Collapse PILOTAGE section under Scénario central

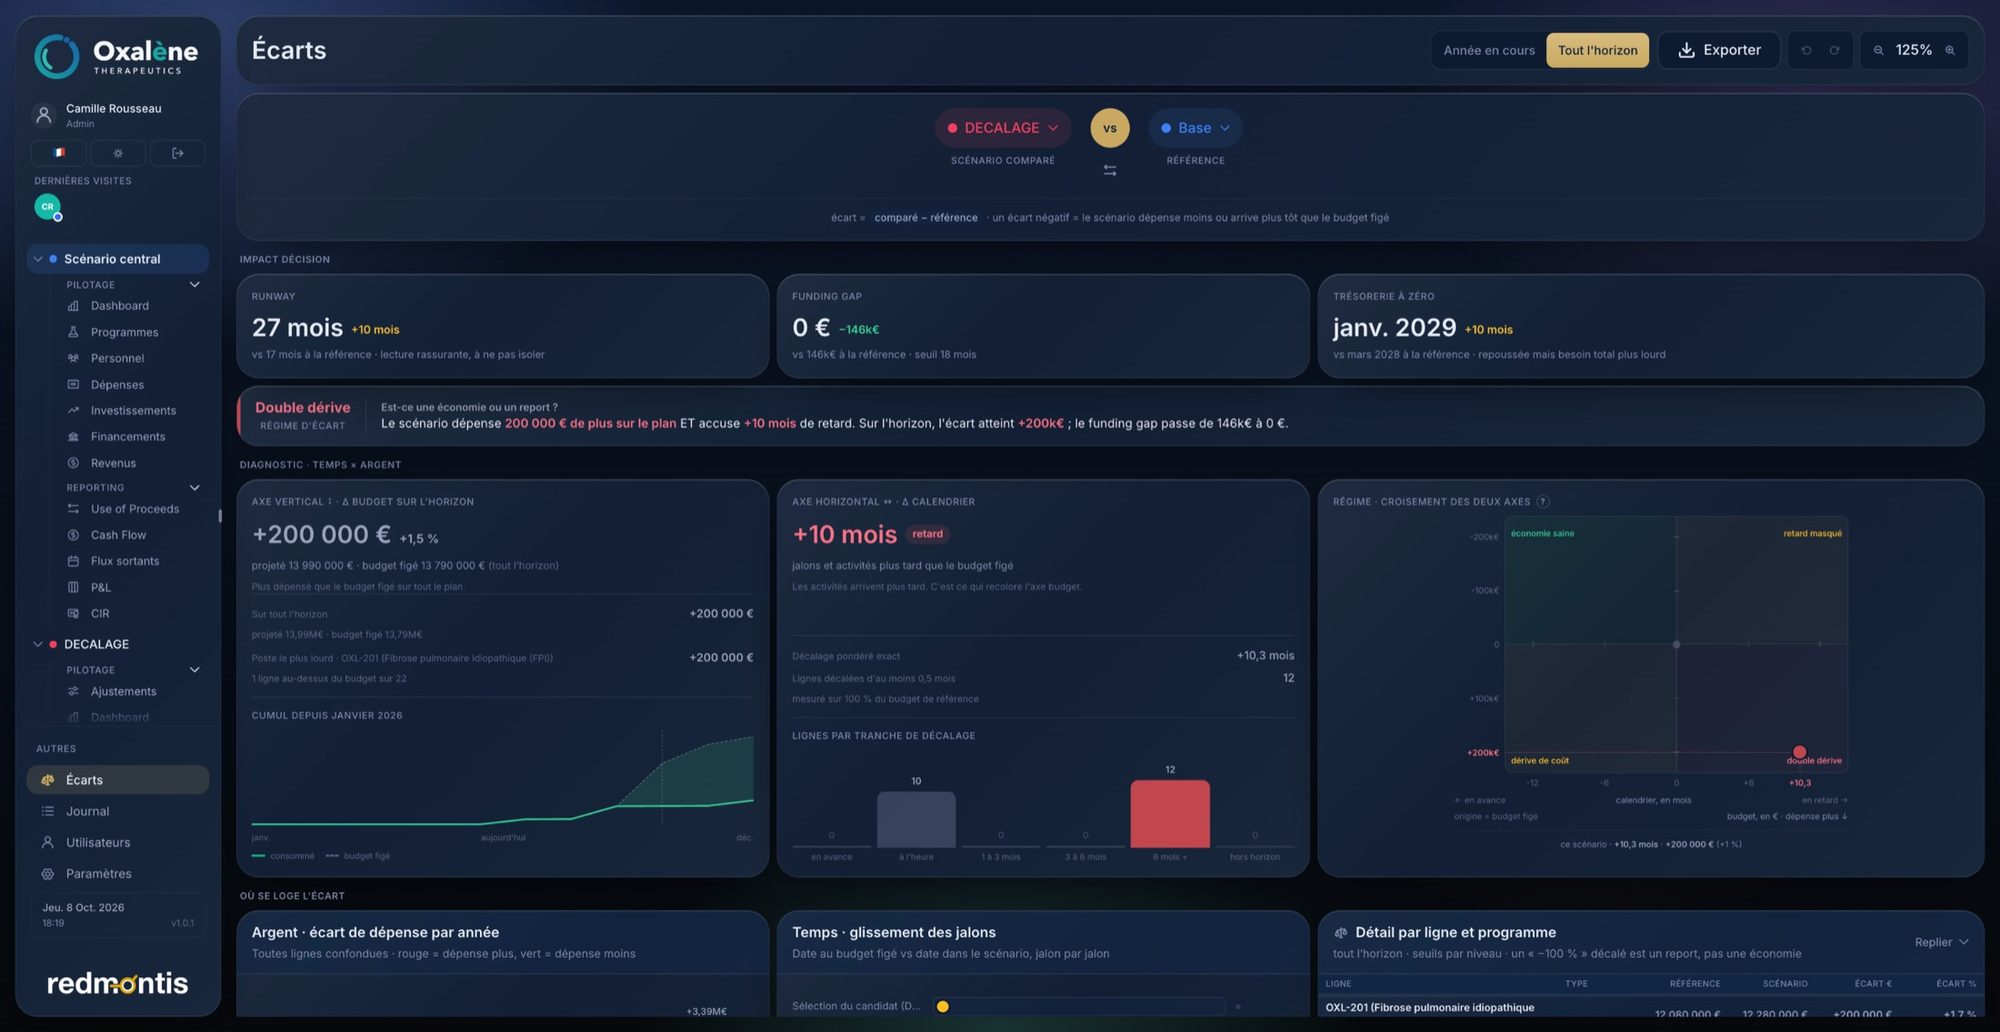pos(195,285)
